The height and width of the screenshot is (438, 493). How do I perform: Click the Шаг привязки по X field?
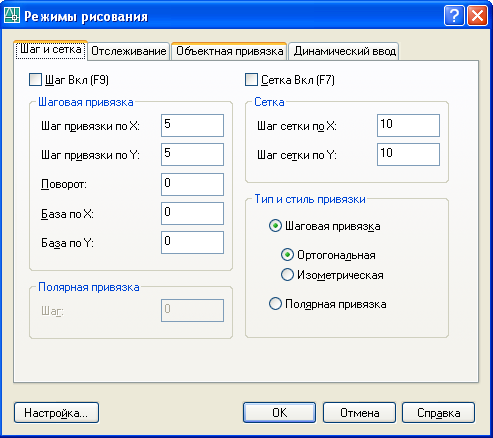pos(192,126)
